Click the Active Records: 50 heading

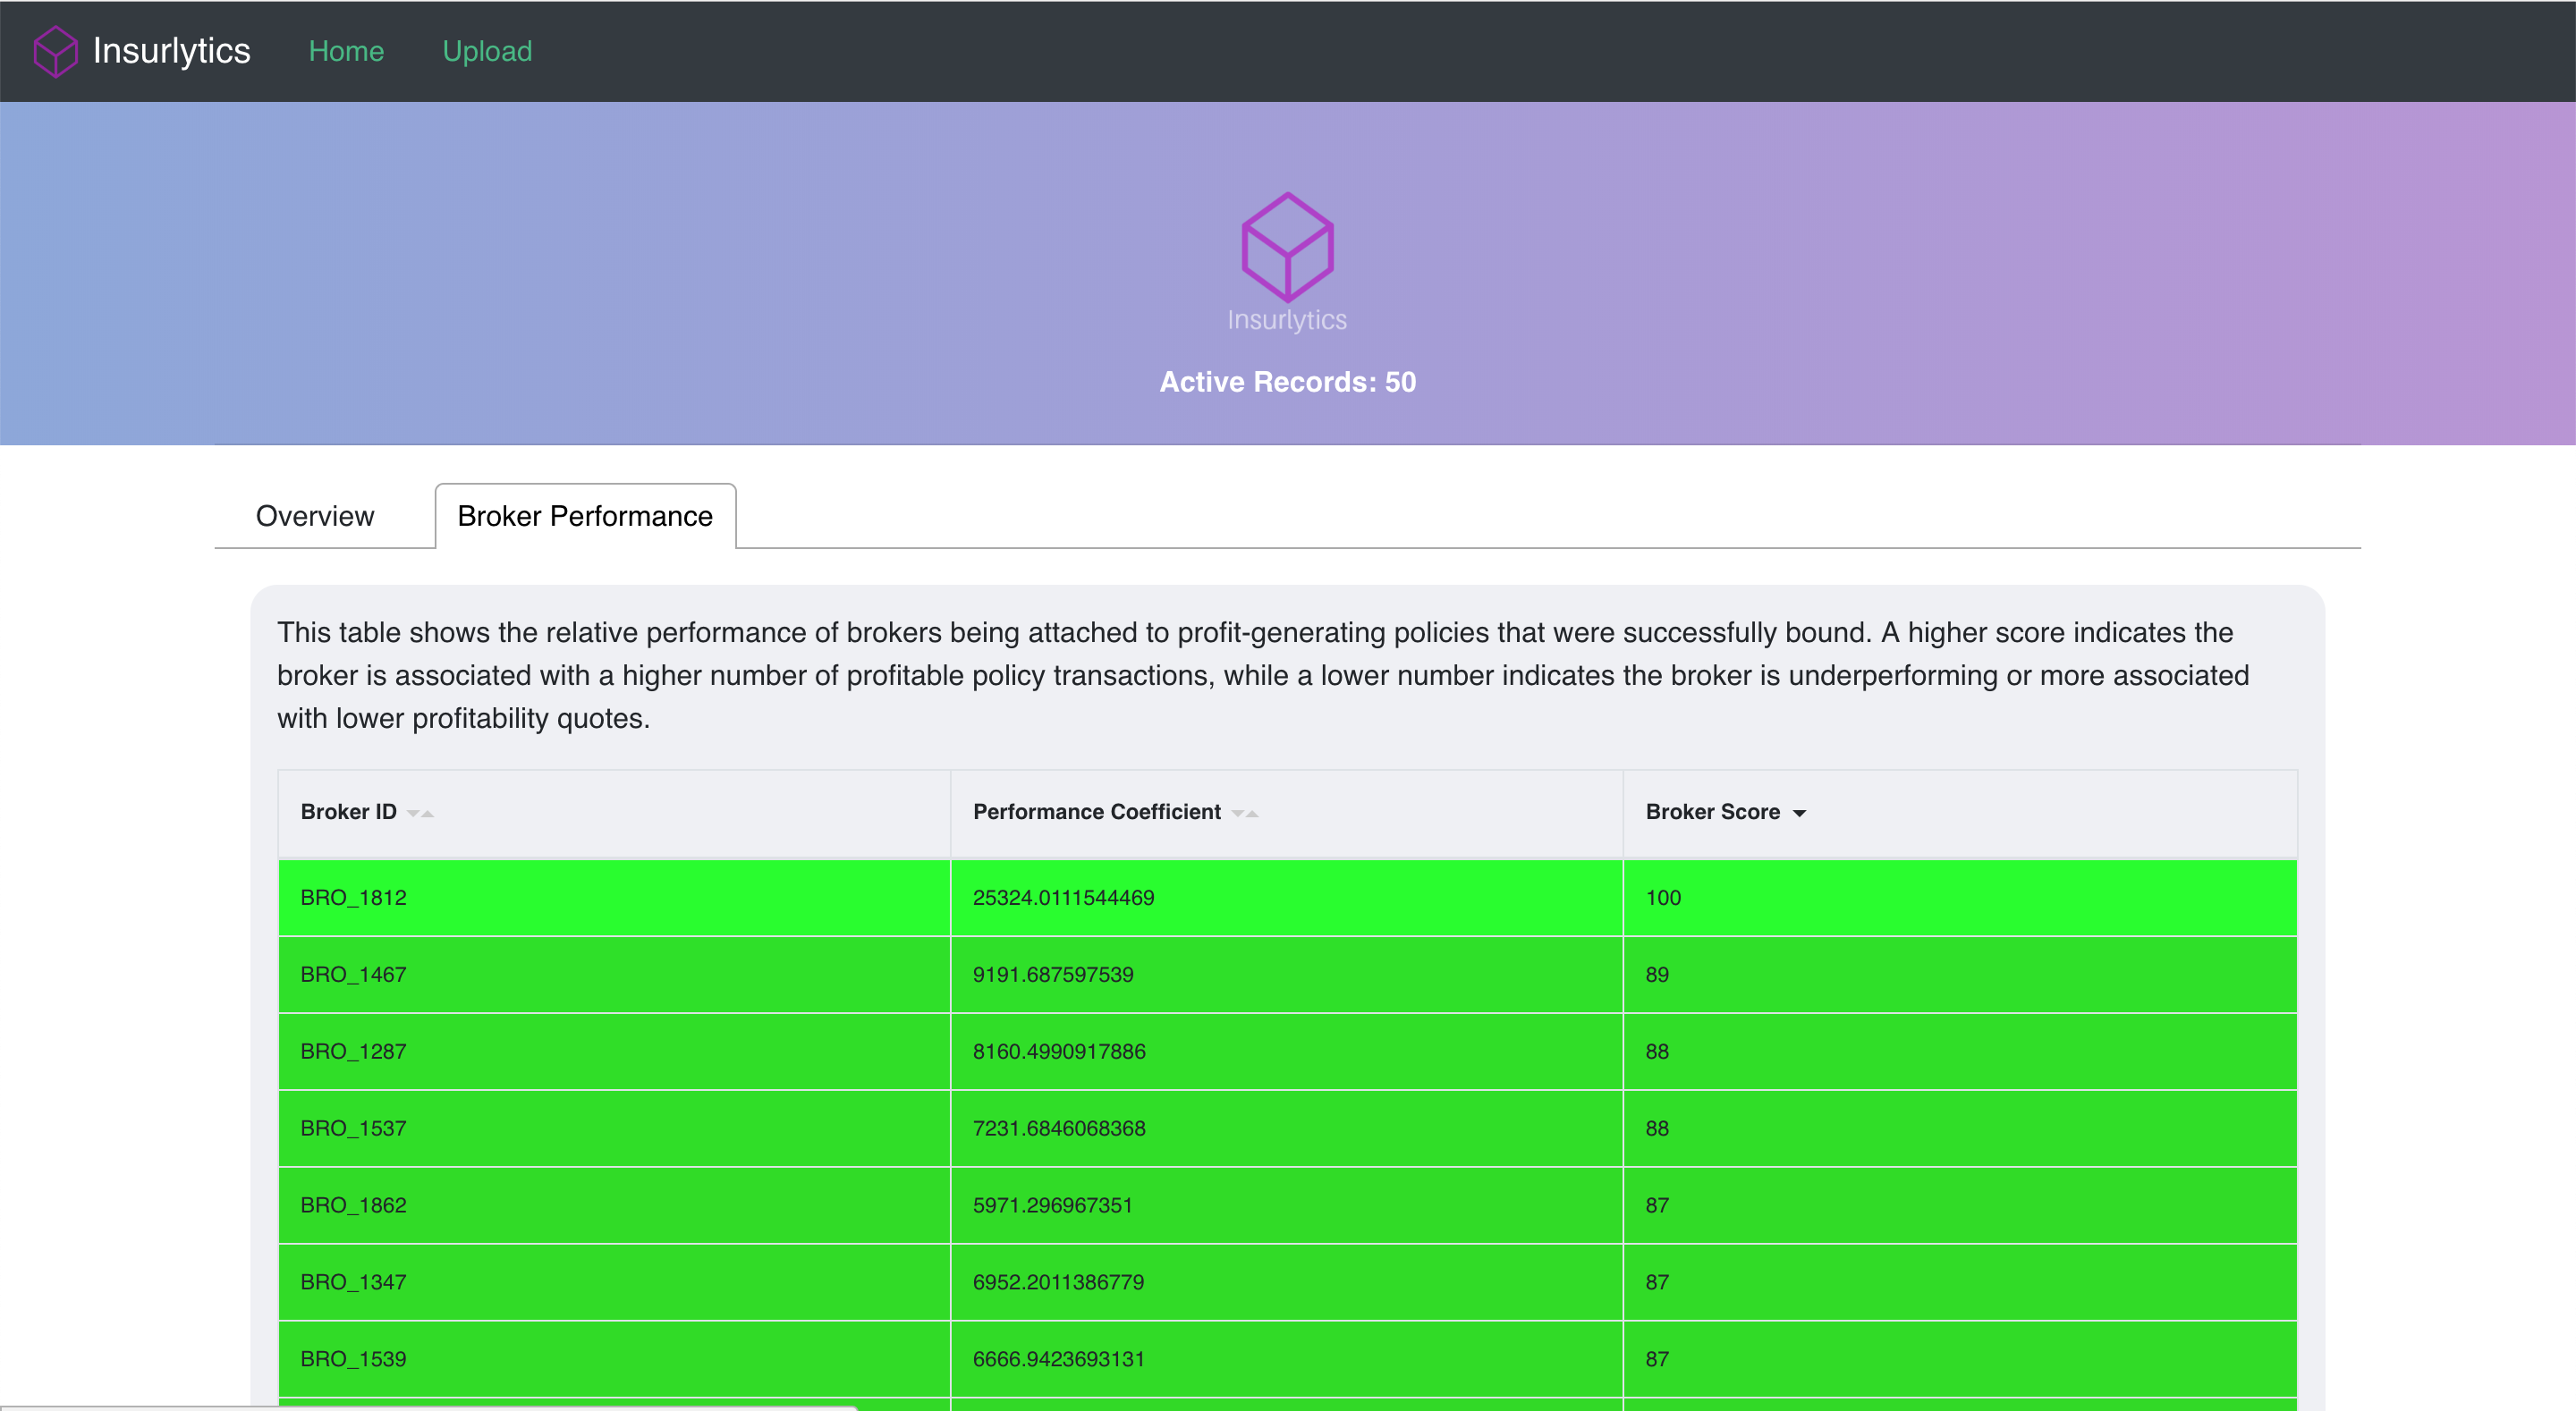point(1287,382)
